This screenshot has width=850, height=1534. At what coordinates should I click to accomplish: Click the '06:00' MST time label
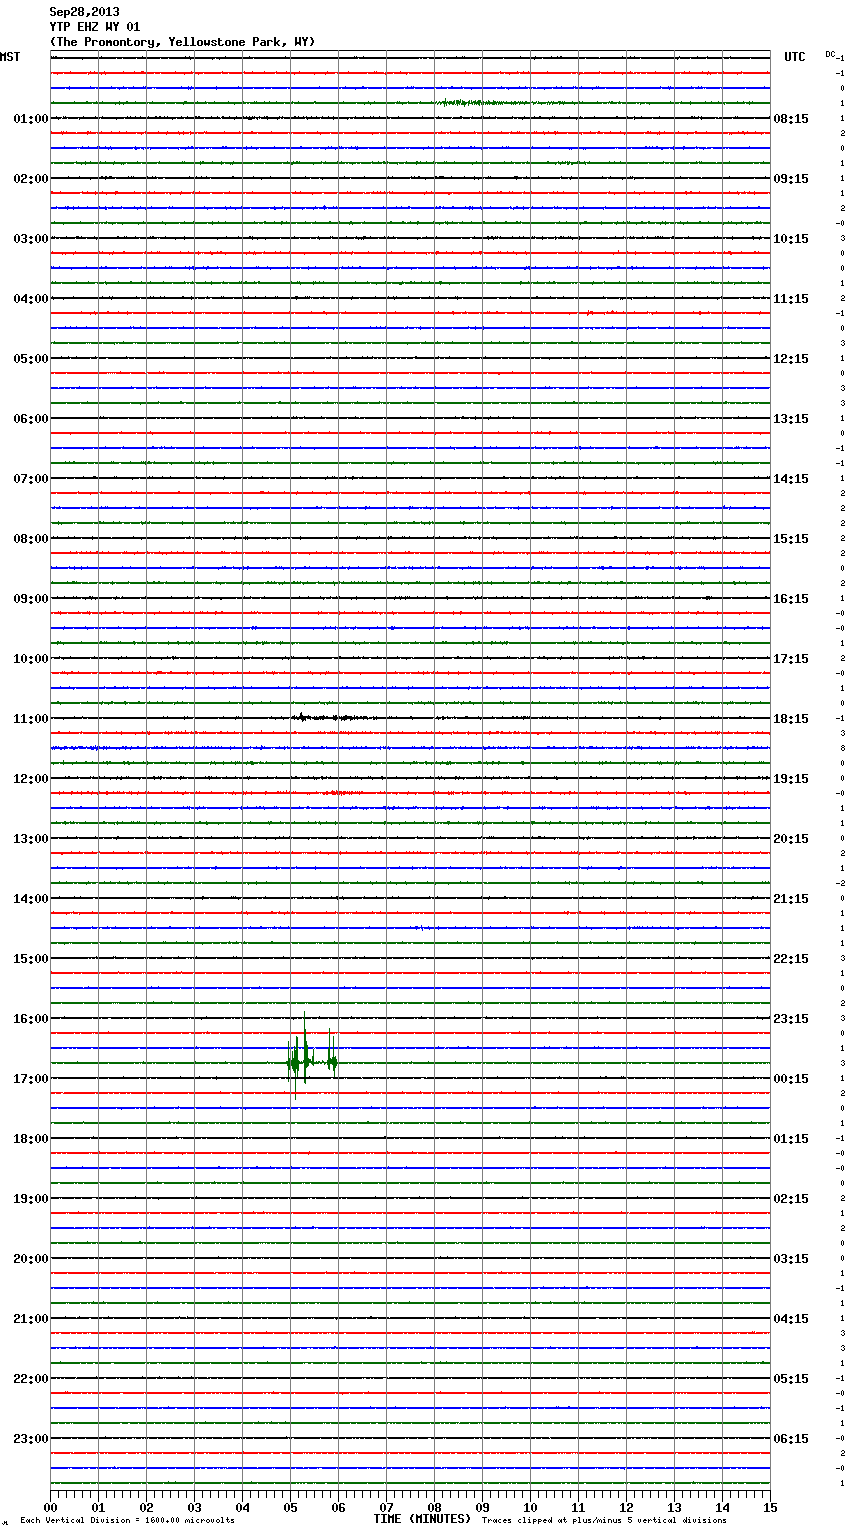[x=30, y=419]
